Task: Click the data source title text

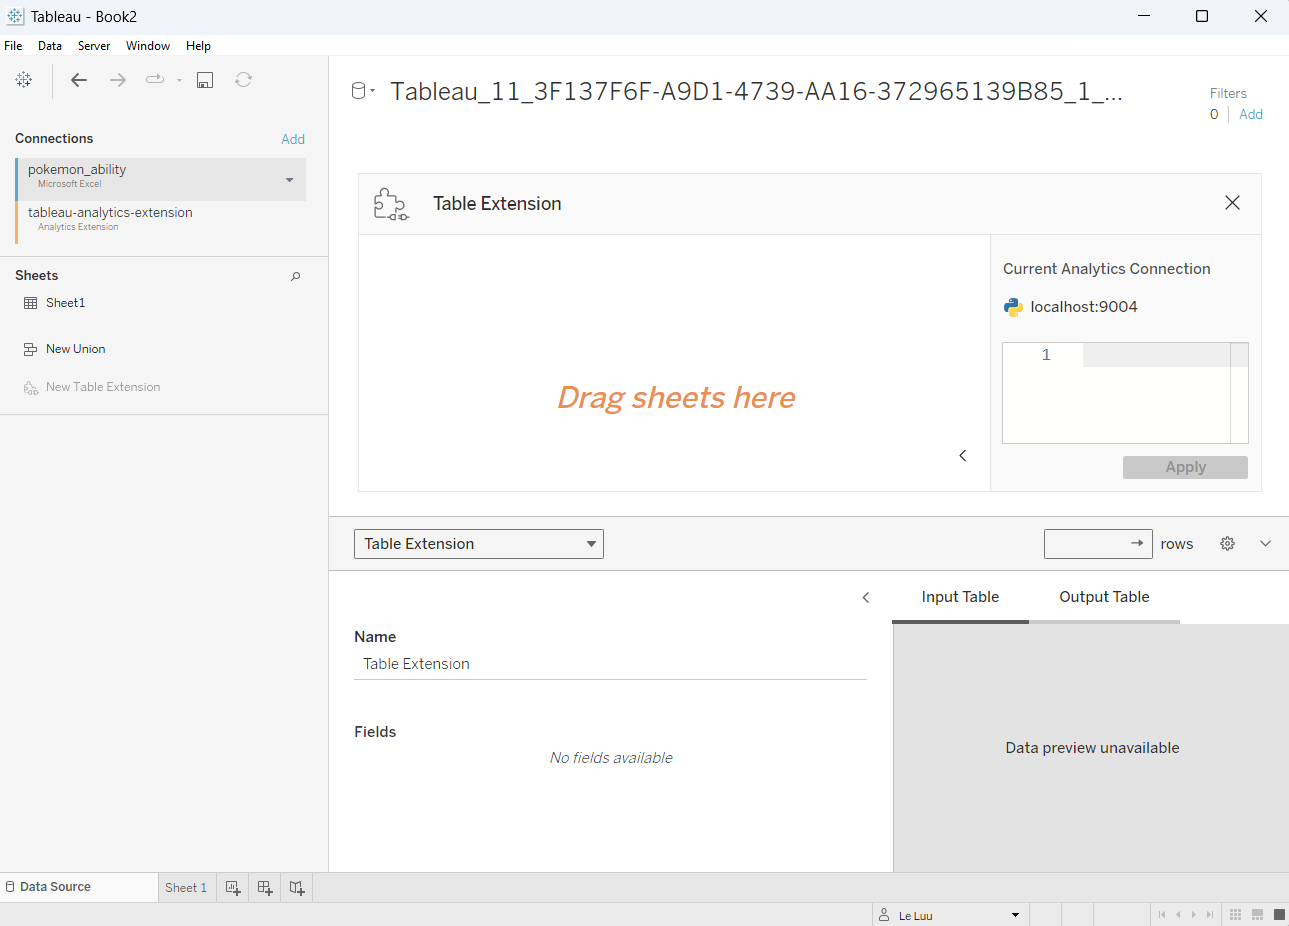Action: tap(756, 92)
